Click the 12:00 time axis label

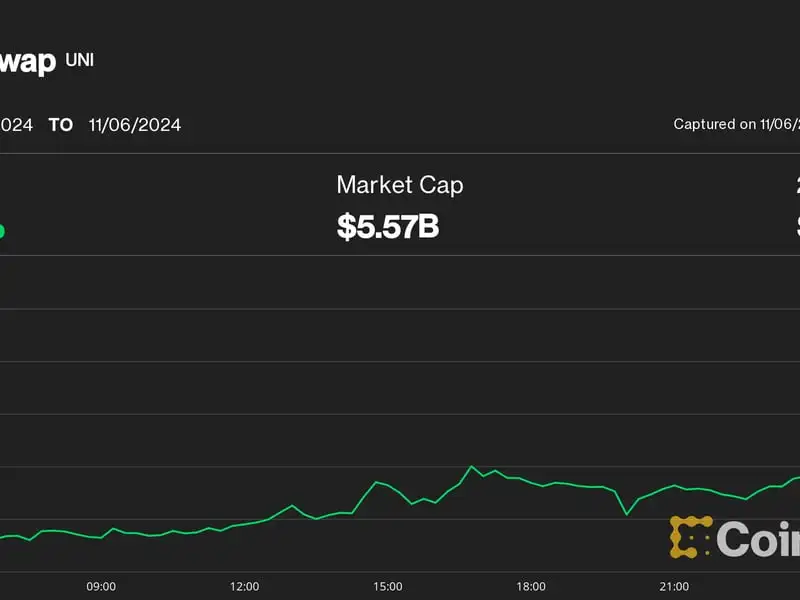(x=244, y=586)
